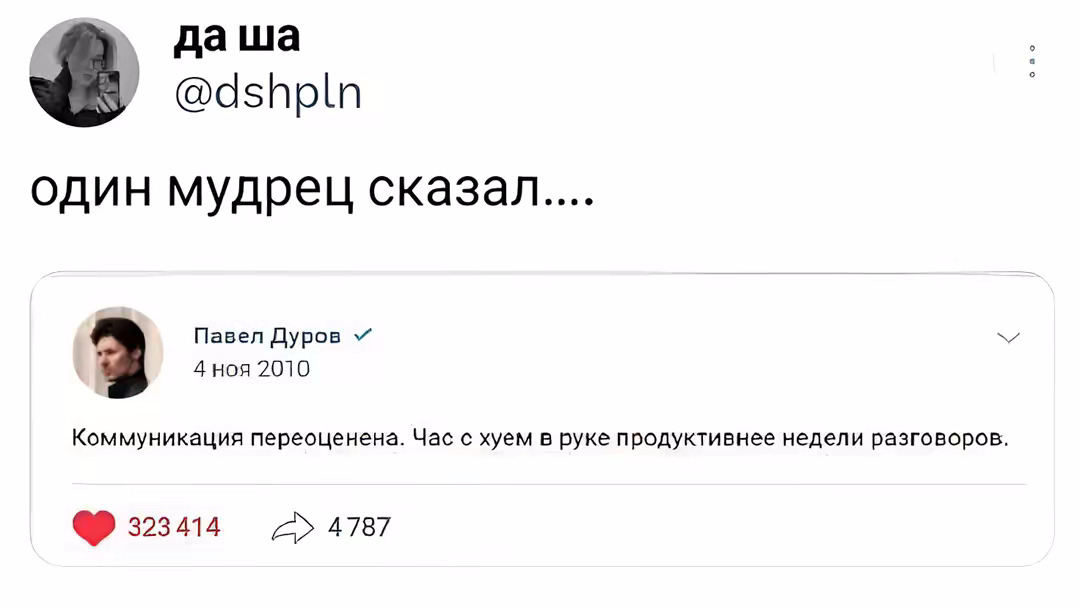Screen dimensions: 1080x608
Task: Click the 4 787 shares count
Action: [x=357, y=527]
